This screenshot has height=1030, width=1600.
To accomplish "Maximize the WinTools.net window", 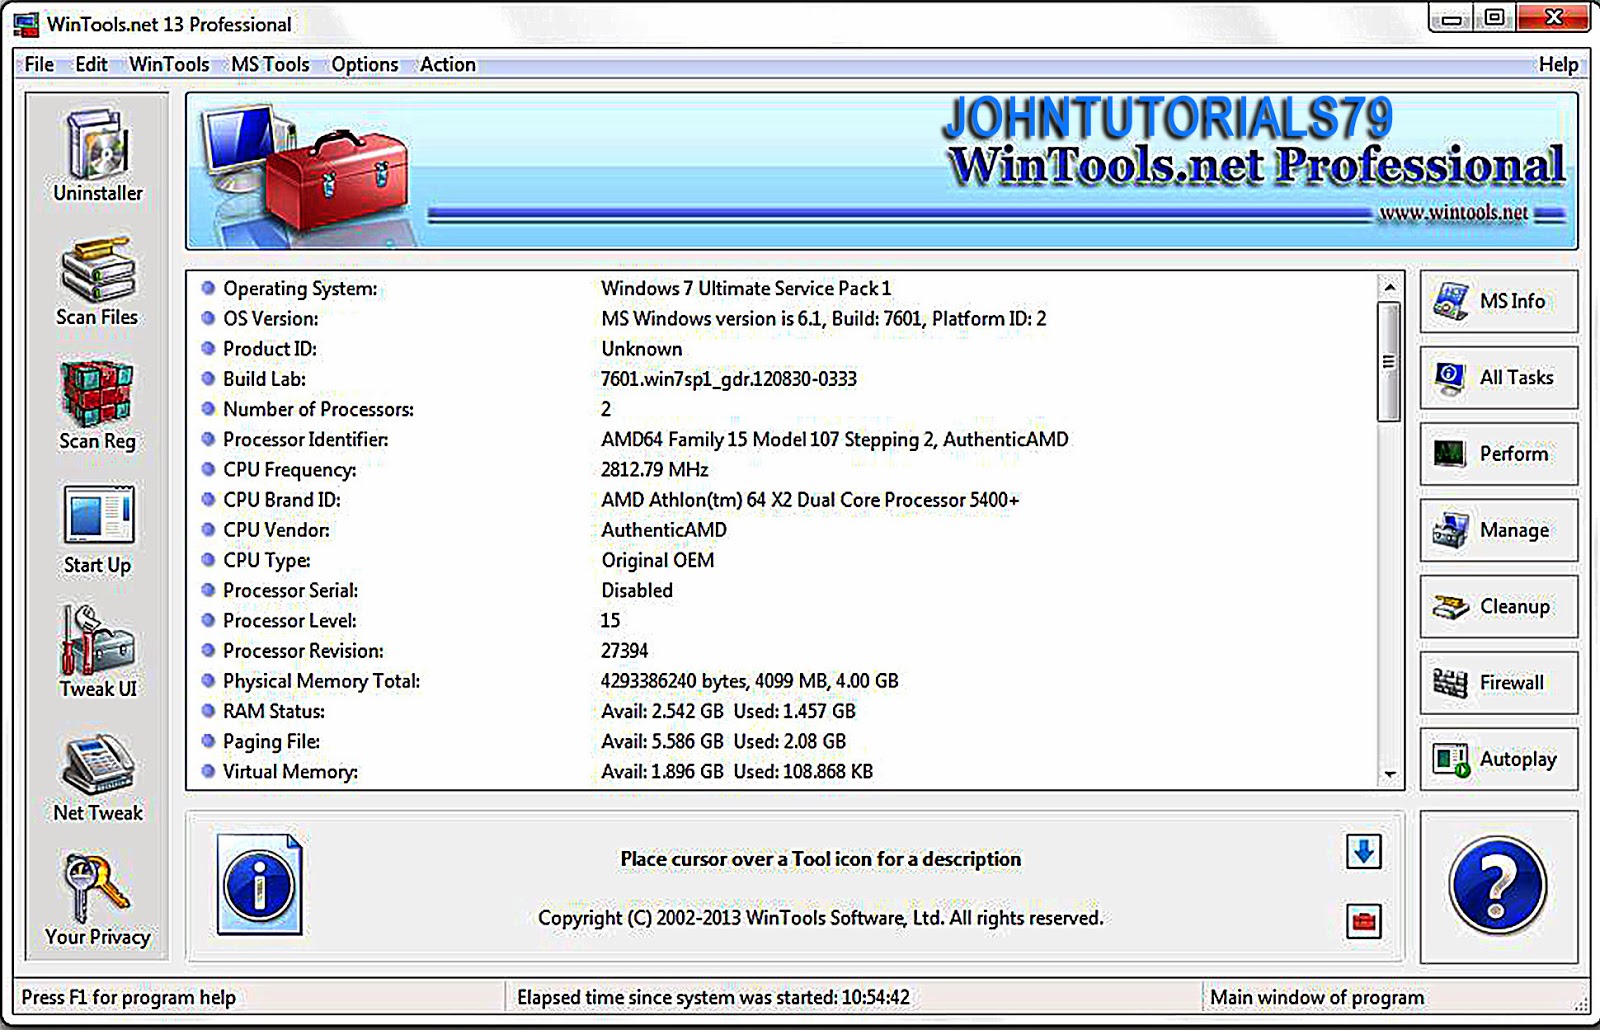I will pyautogui.click(x=1494, y=18).
